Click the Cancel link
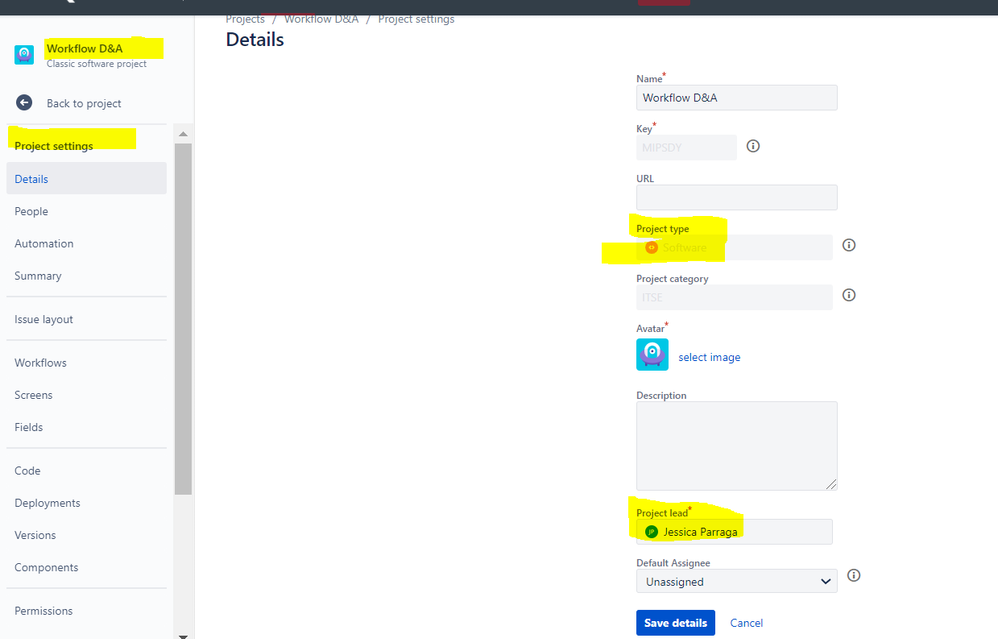This screenshot has height=639, width=998. click(x=746, y=622)
